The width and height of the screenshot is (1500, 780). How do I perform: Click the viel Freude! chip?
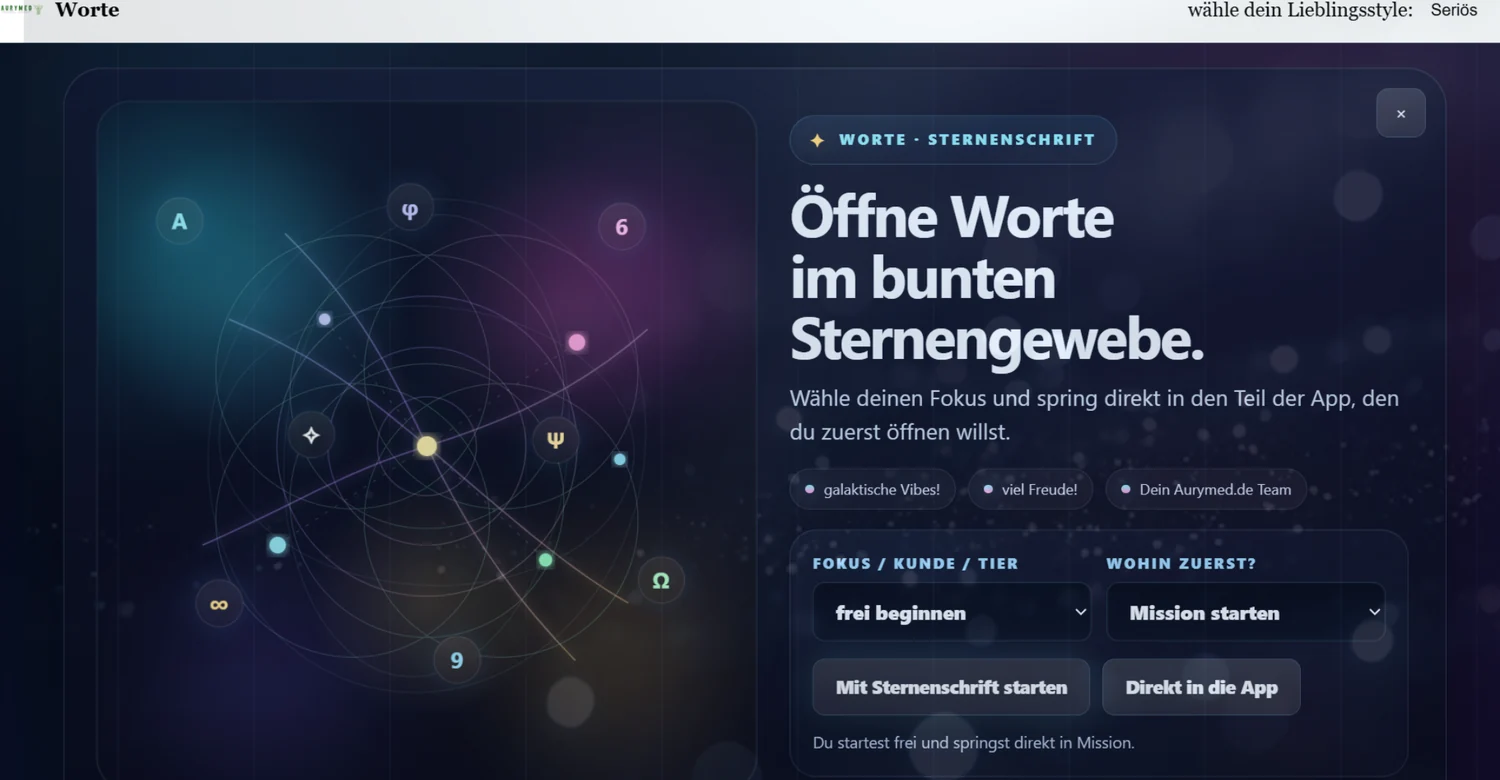1030,489
